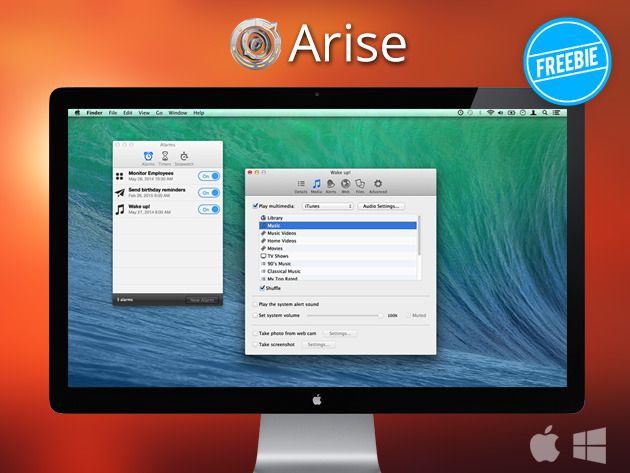Disable the Shuffle checkbox
The image size is (630, 473).
(261, 287)
